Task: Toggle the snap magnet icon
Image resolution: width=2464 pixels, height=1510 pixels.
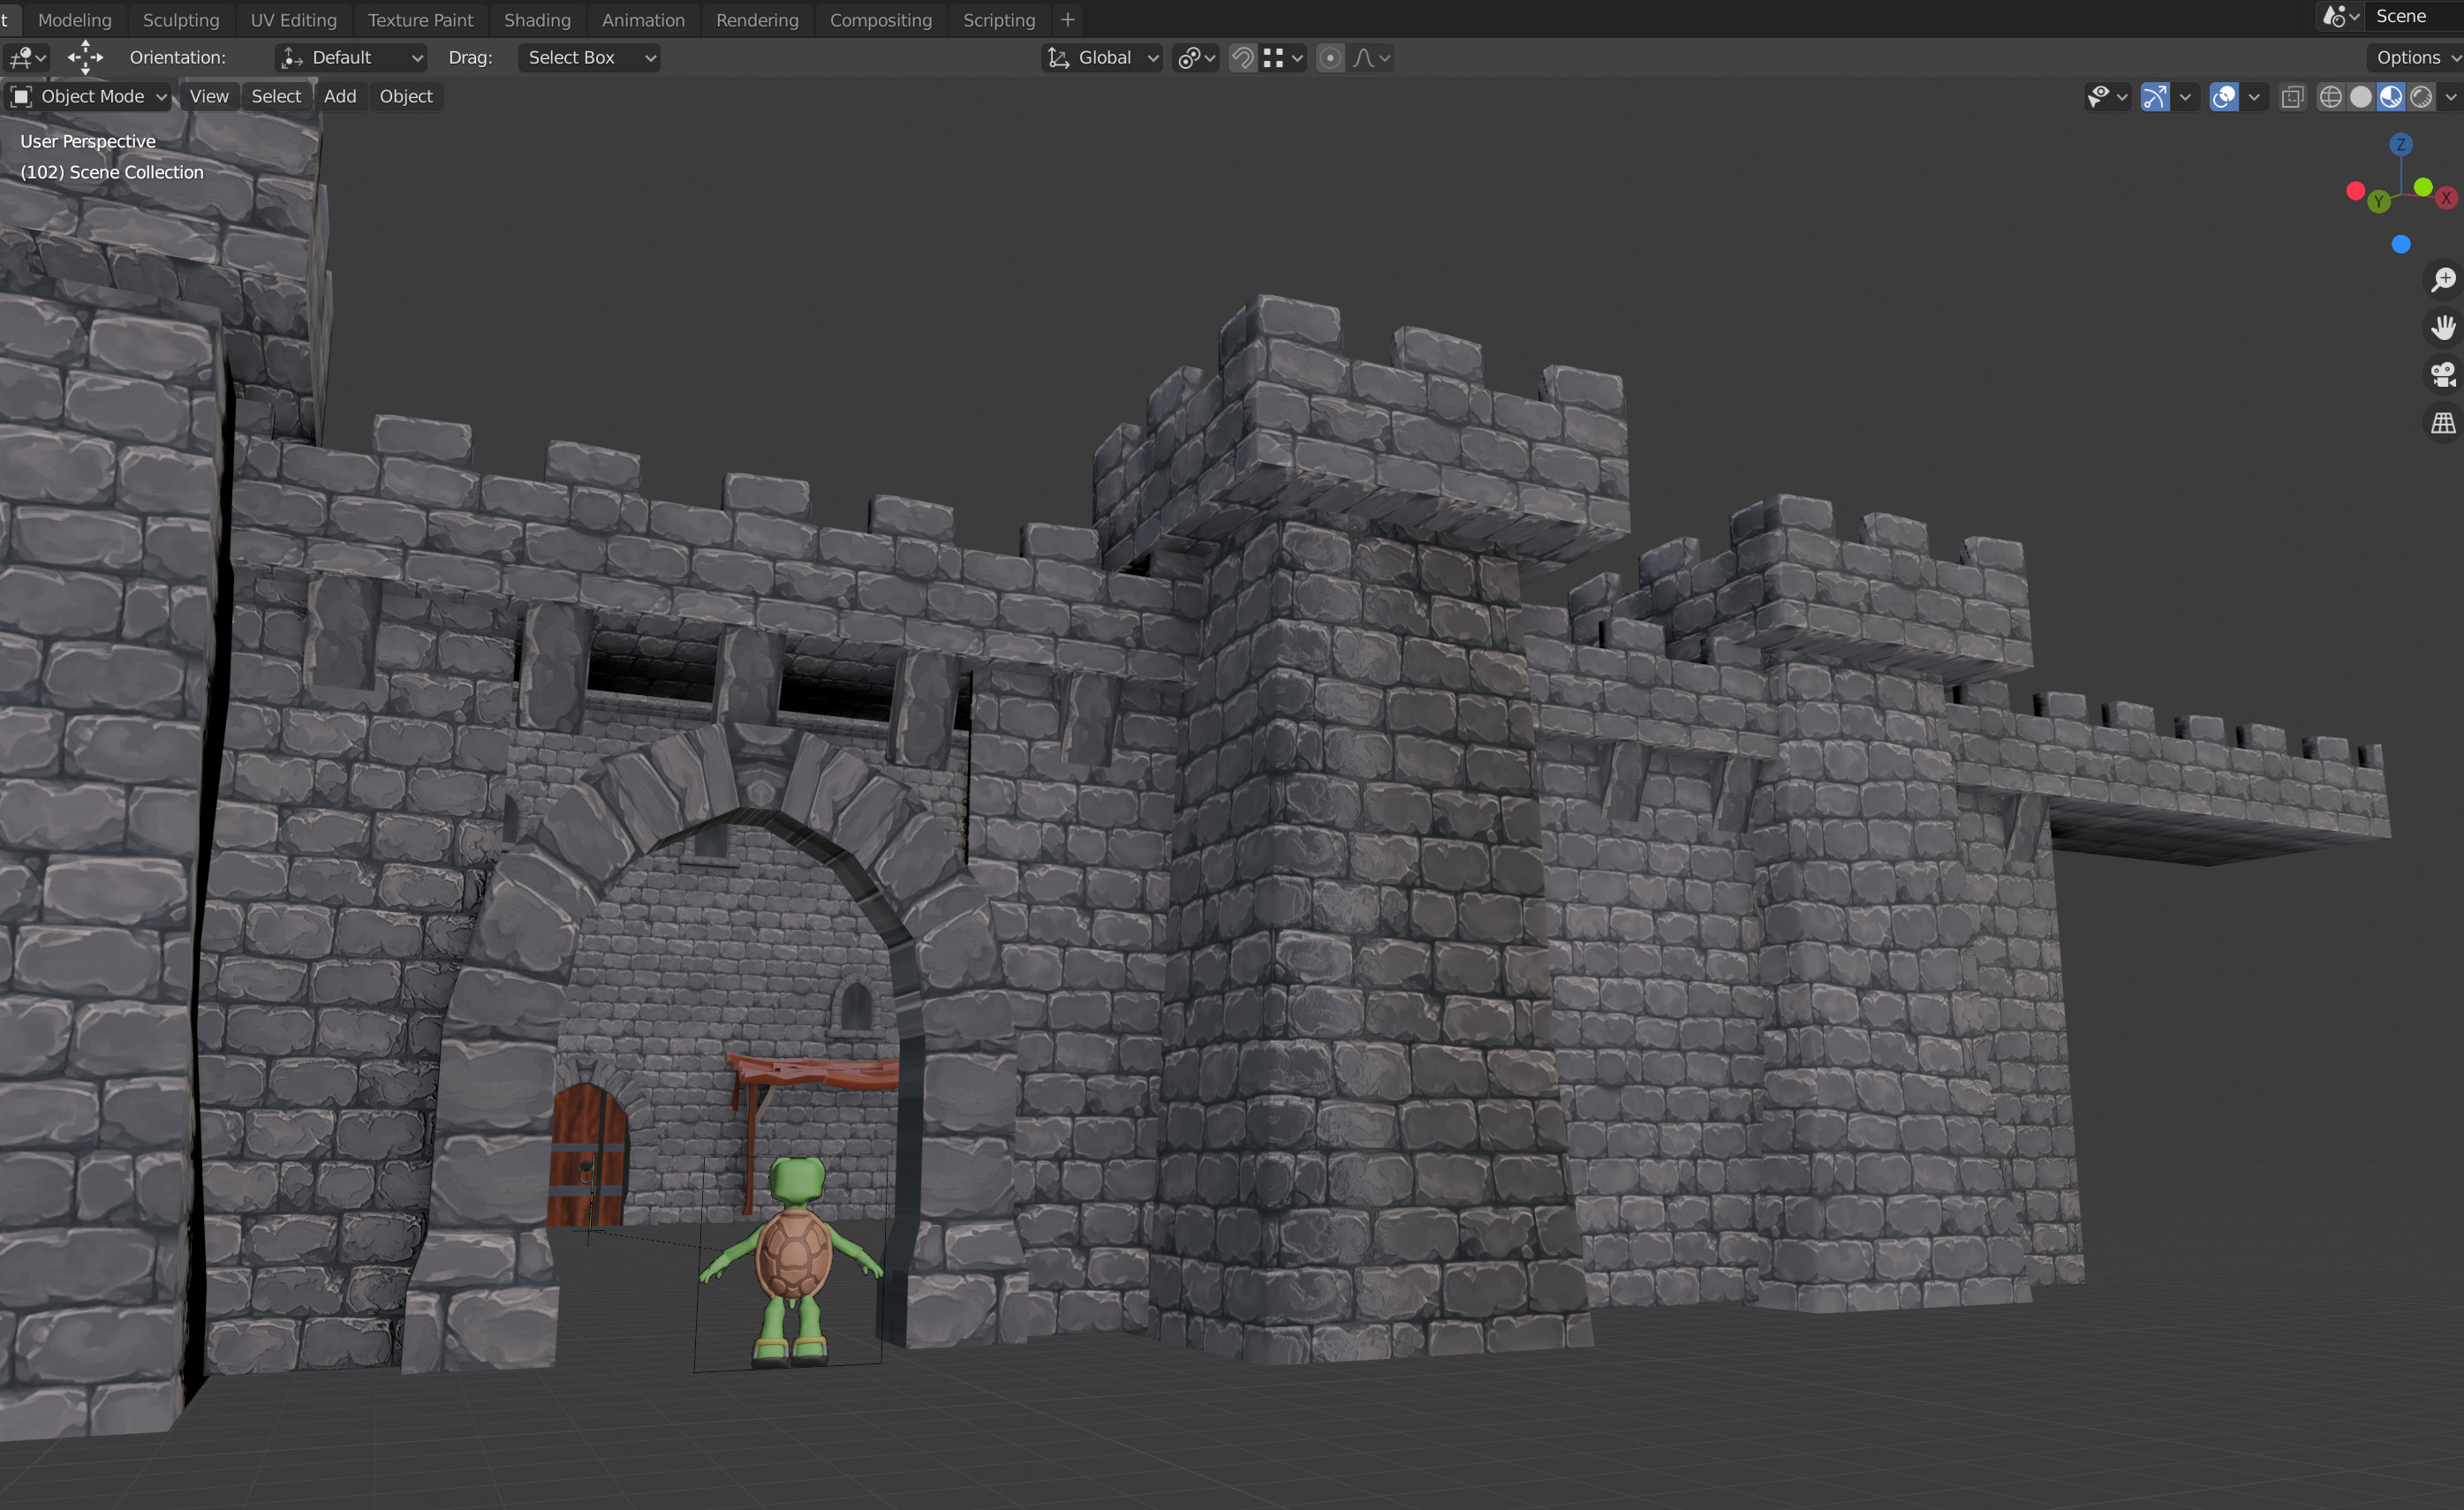Action: [1242, 58]
